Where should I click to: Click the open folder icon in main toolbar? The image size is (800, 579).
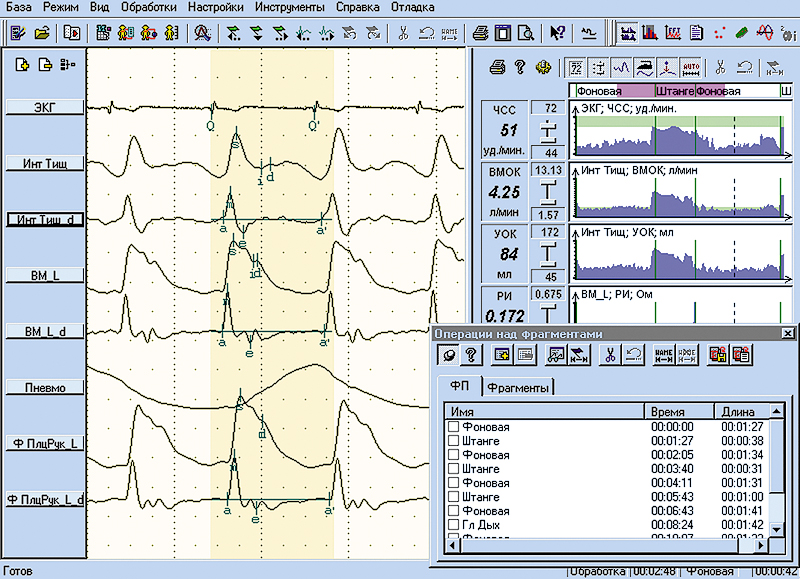(x=42, y=33)
